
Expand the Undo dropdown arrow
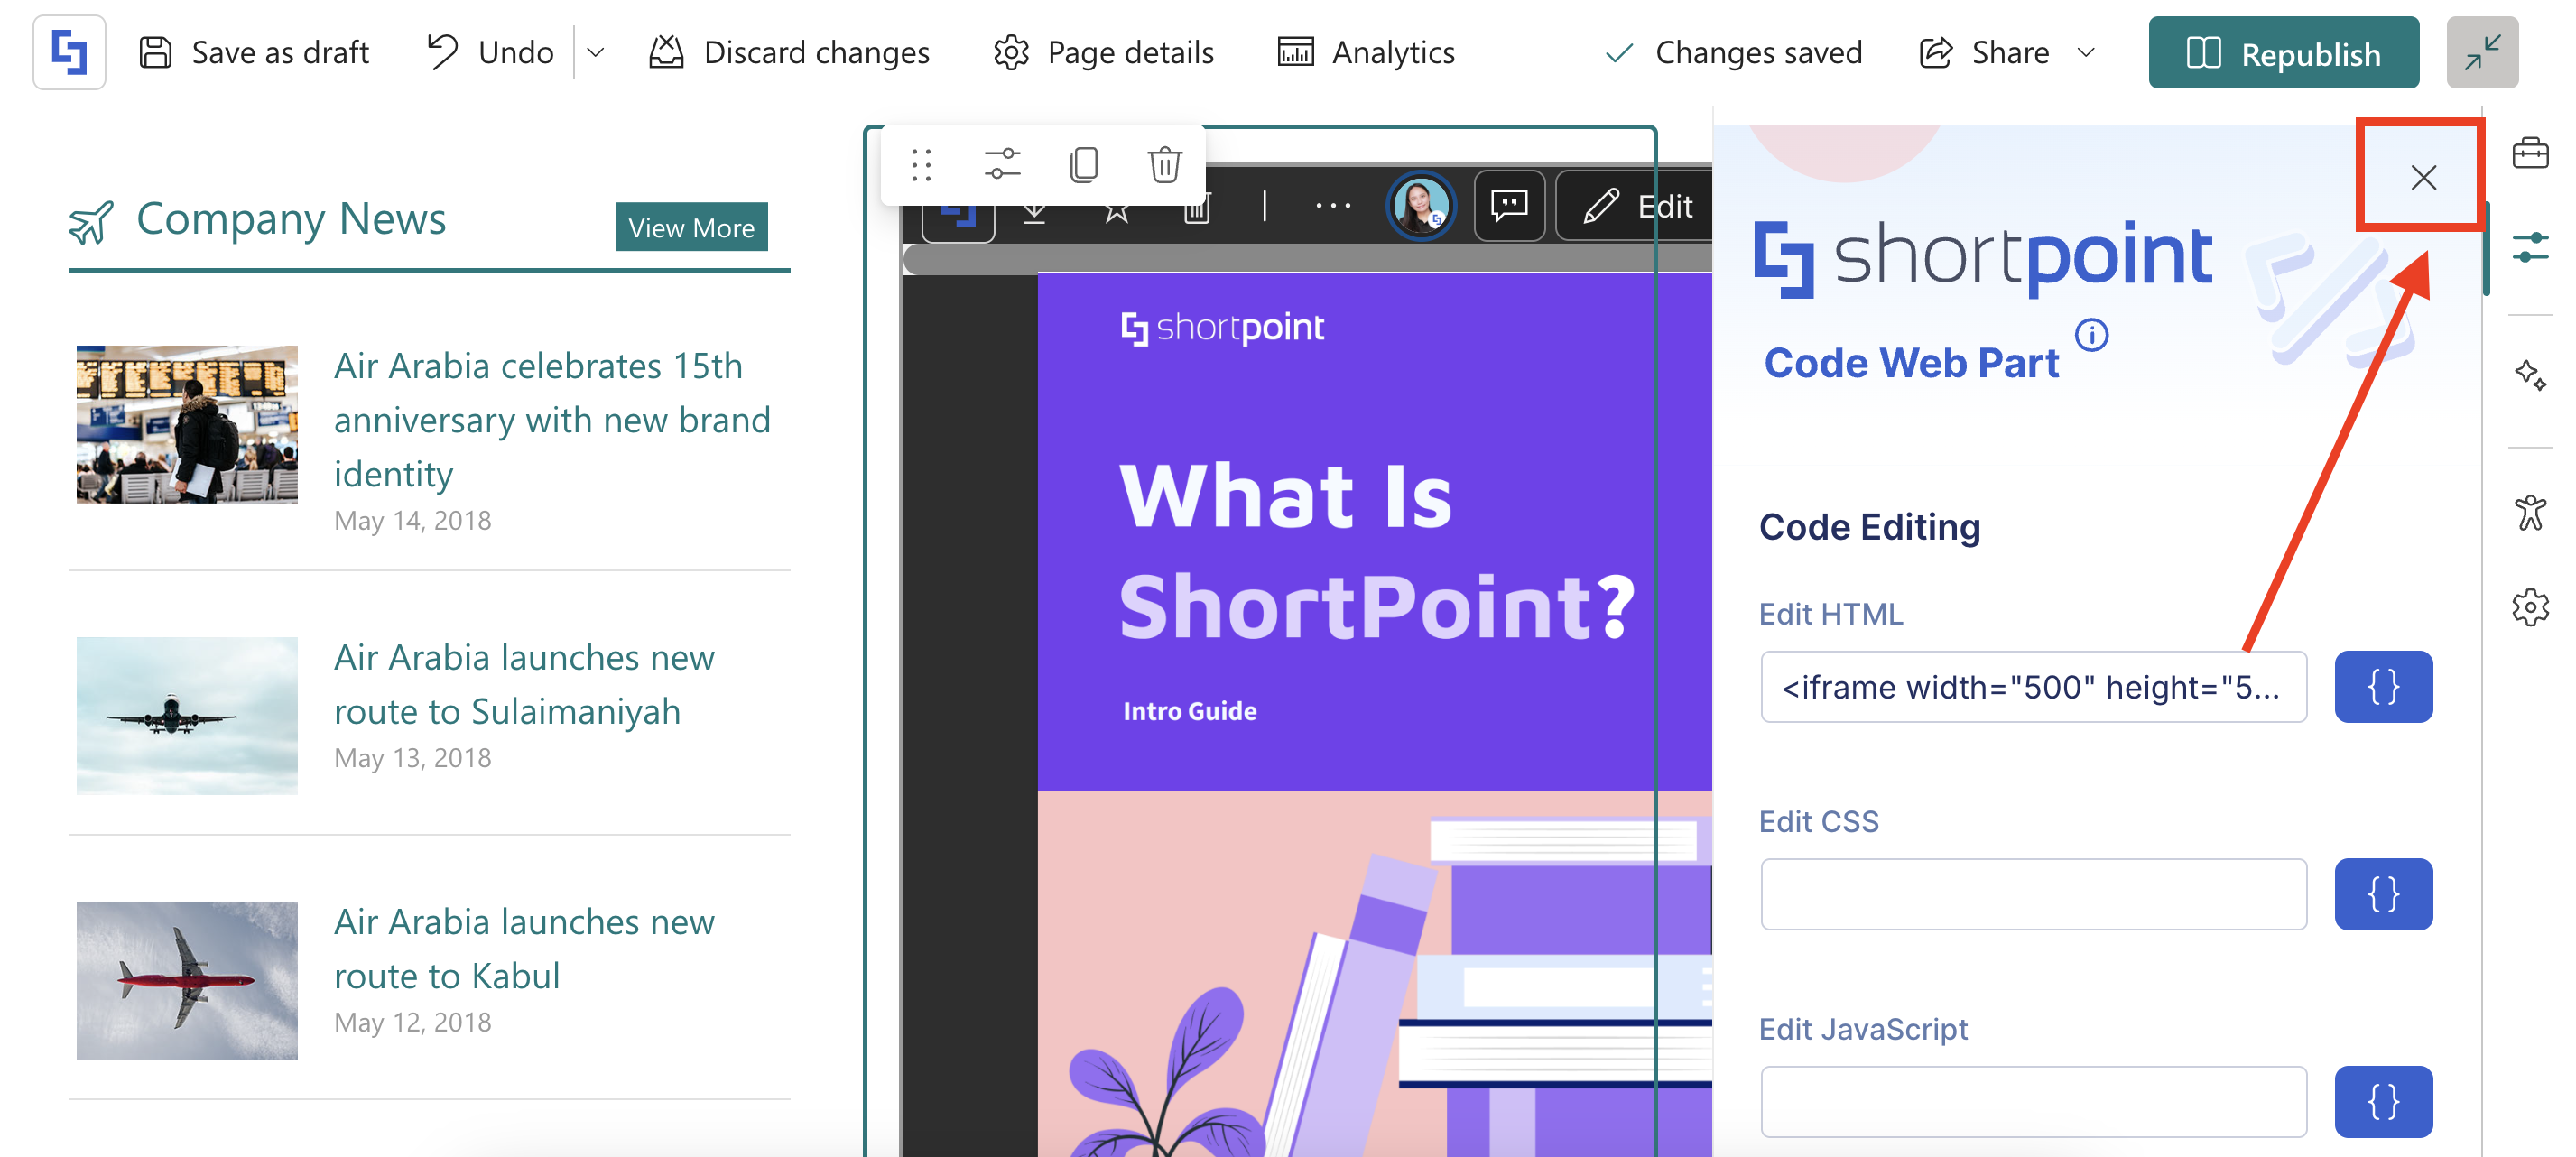coord(596,52)
